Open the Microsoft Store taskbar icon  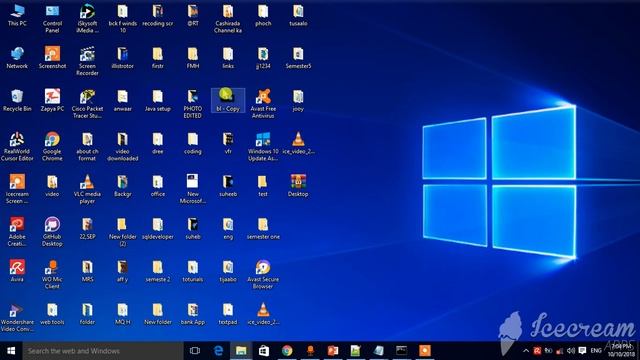click(x=264, y=351)
